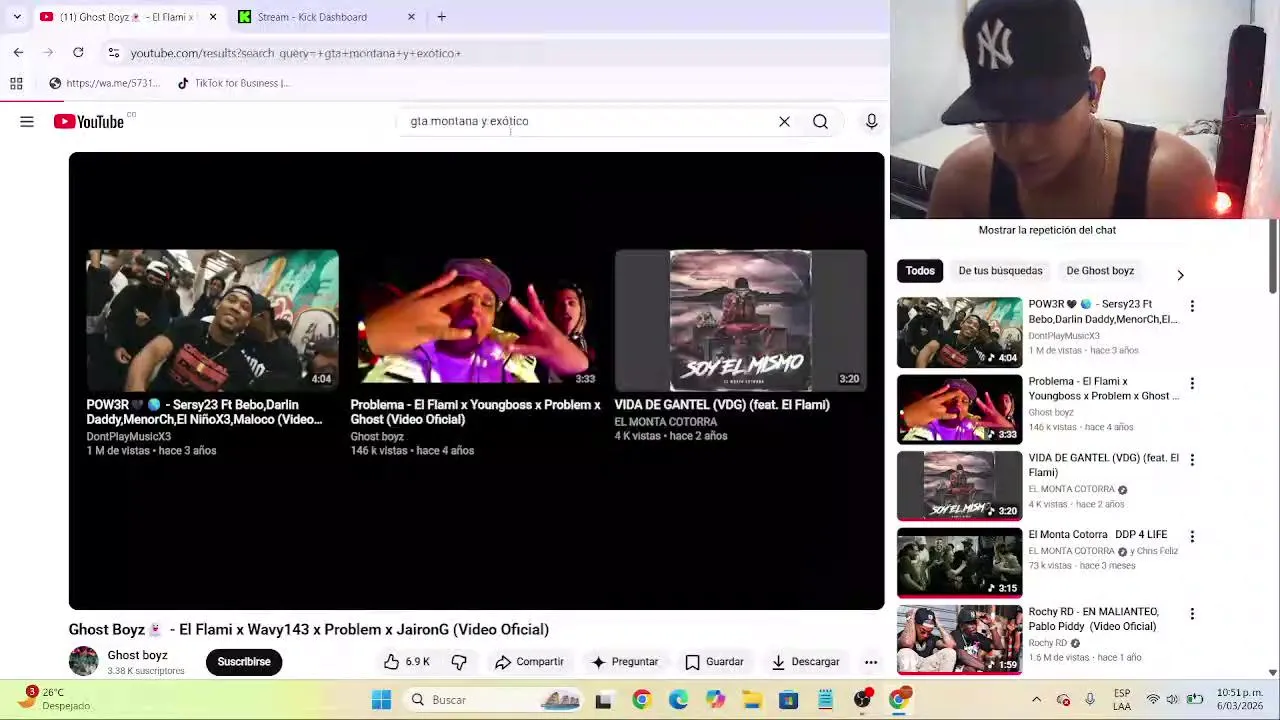Click the Suscribirse button

pos(244,662)
